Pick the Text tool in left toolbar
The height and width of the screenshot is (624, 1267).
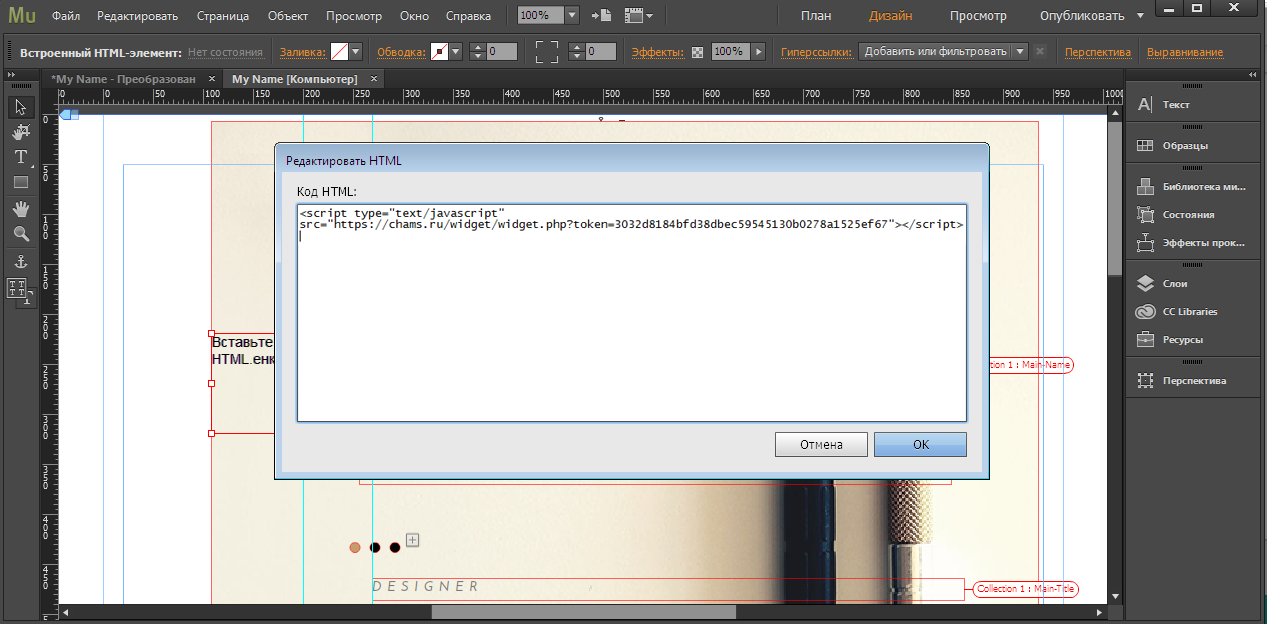click(x=20, y=158)
